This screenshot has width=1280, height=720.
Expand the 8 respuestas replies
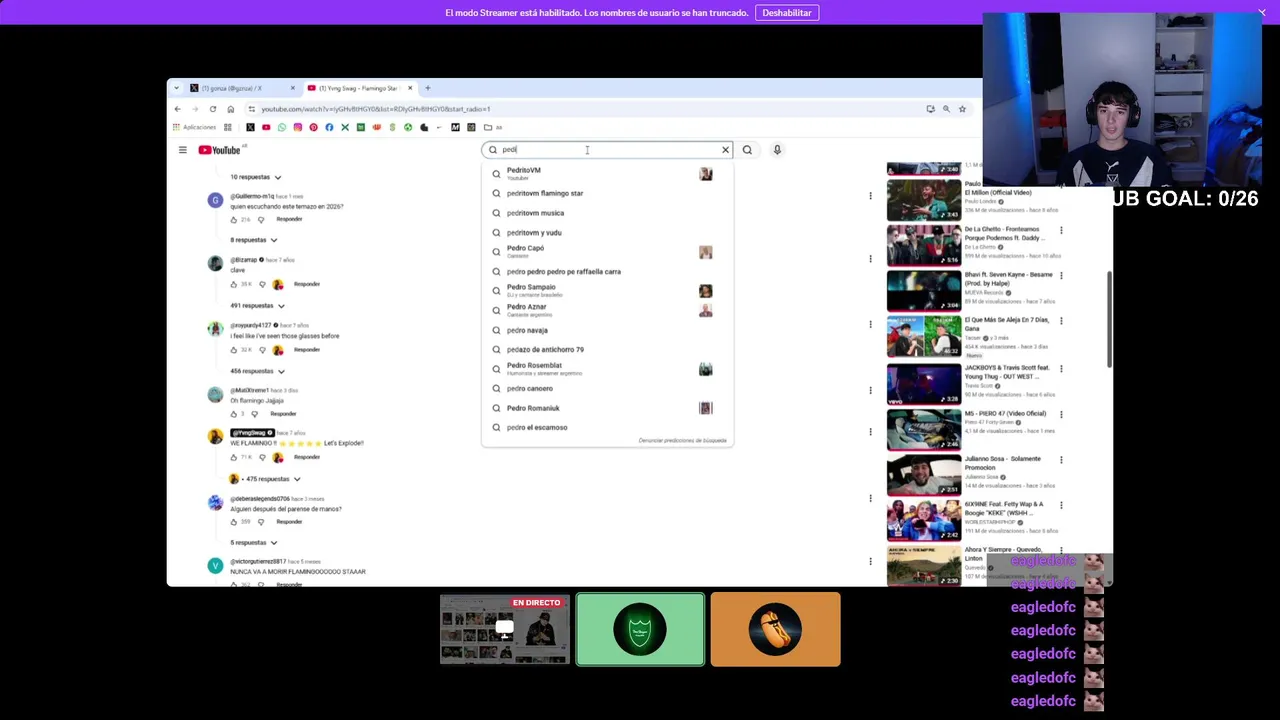pyautogui.click(x=254, y=240)
